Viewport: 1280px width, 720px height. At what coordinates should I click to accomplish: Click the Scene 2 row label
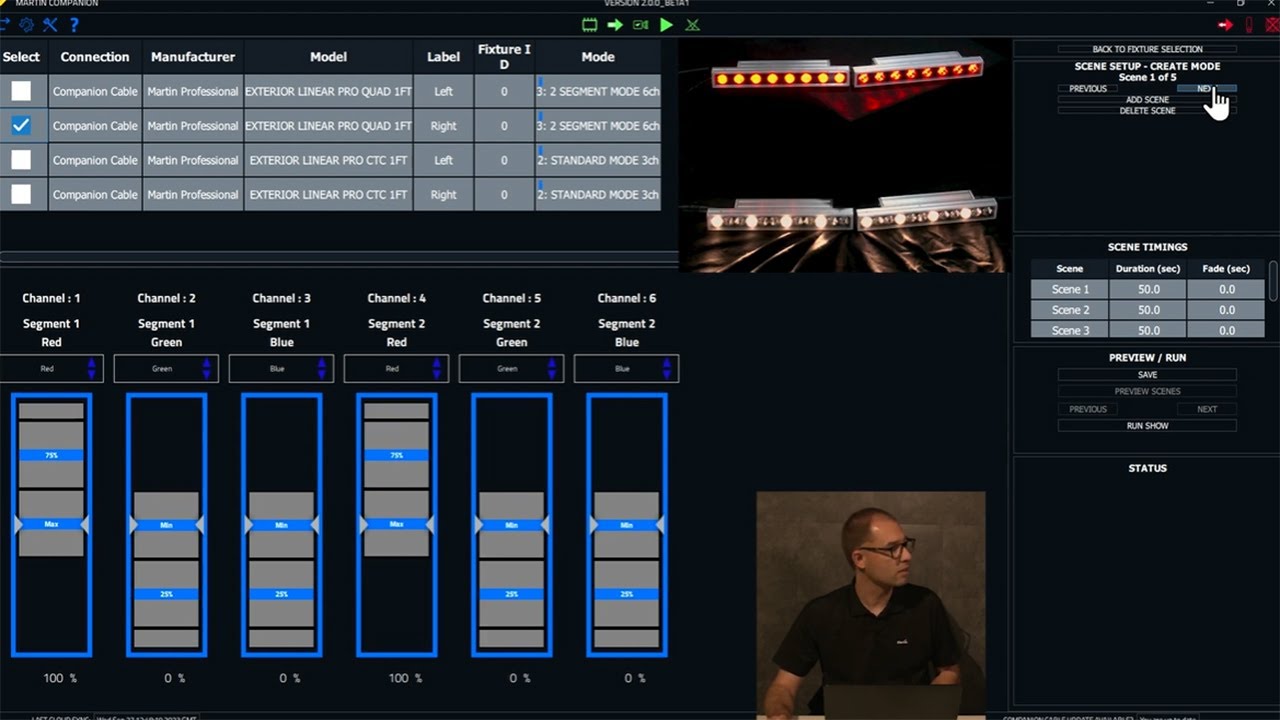pos(1070,310)
